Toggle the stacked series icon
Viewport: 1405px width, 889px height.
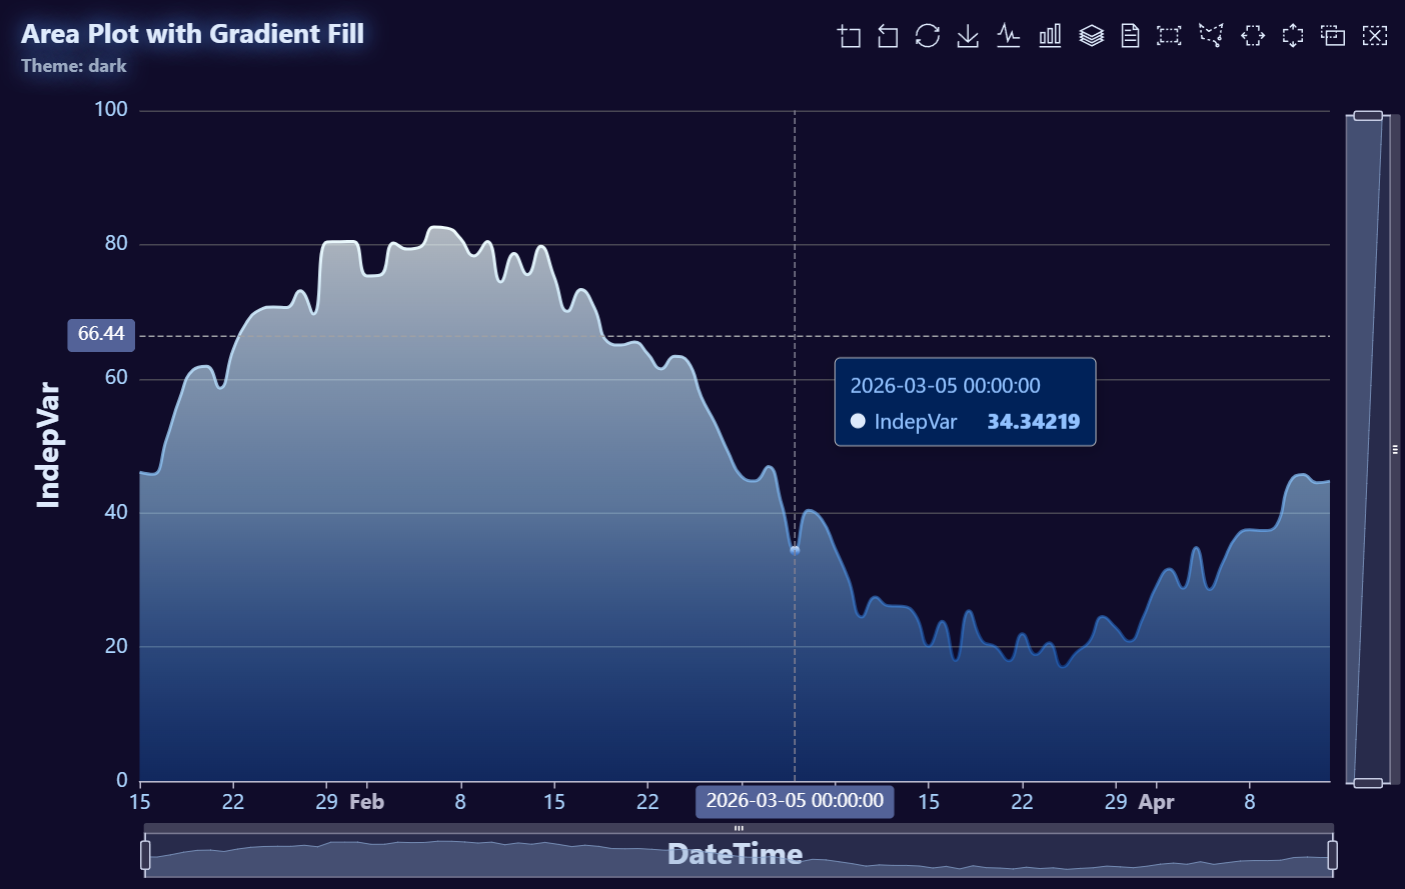pyautogui.click(x=1091, y=36)
